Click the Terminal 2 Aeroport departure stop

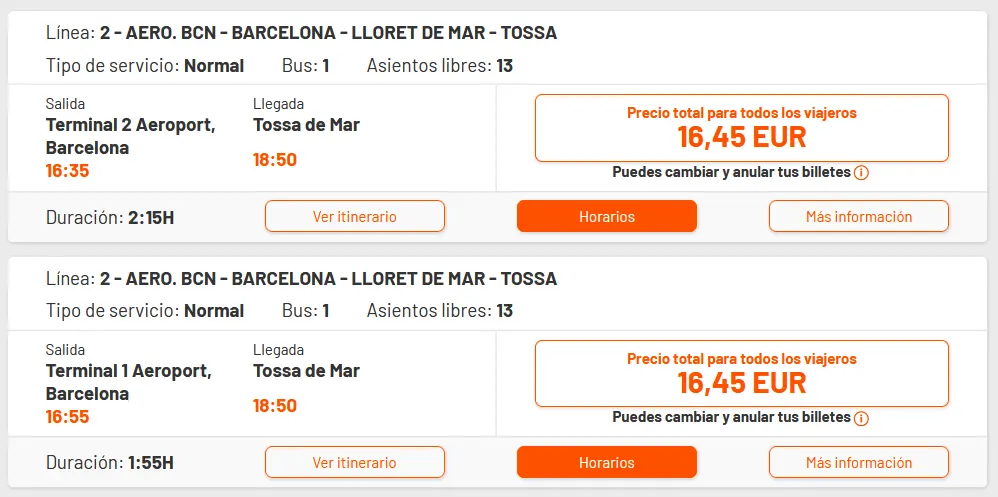click(x=130, y=136)
